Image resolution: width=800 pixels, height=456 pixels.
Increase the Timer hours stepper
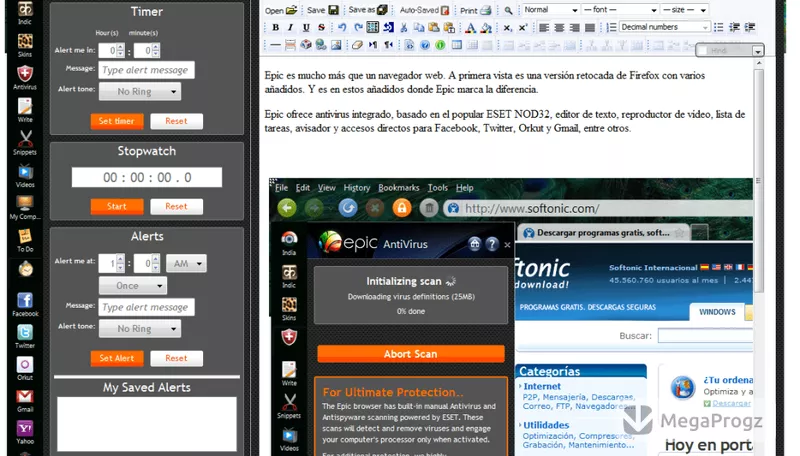click(120, 47)
